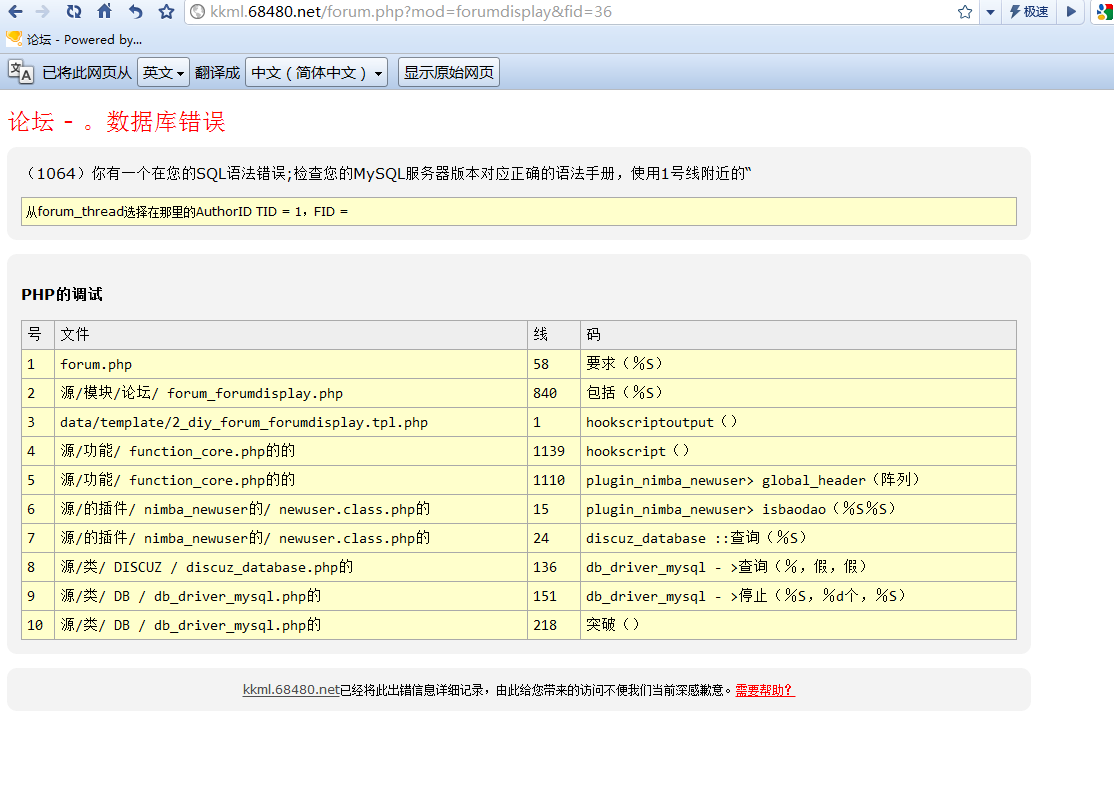Open the kkml.68480.net link in footer
Image resolution: width=1114 pixels, height=798 pixels.
point(291,689)
